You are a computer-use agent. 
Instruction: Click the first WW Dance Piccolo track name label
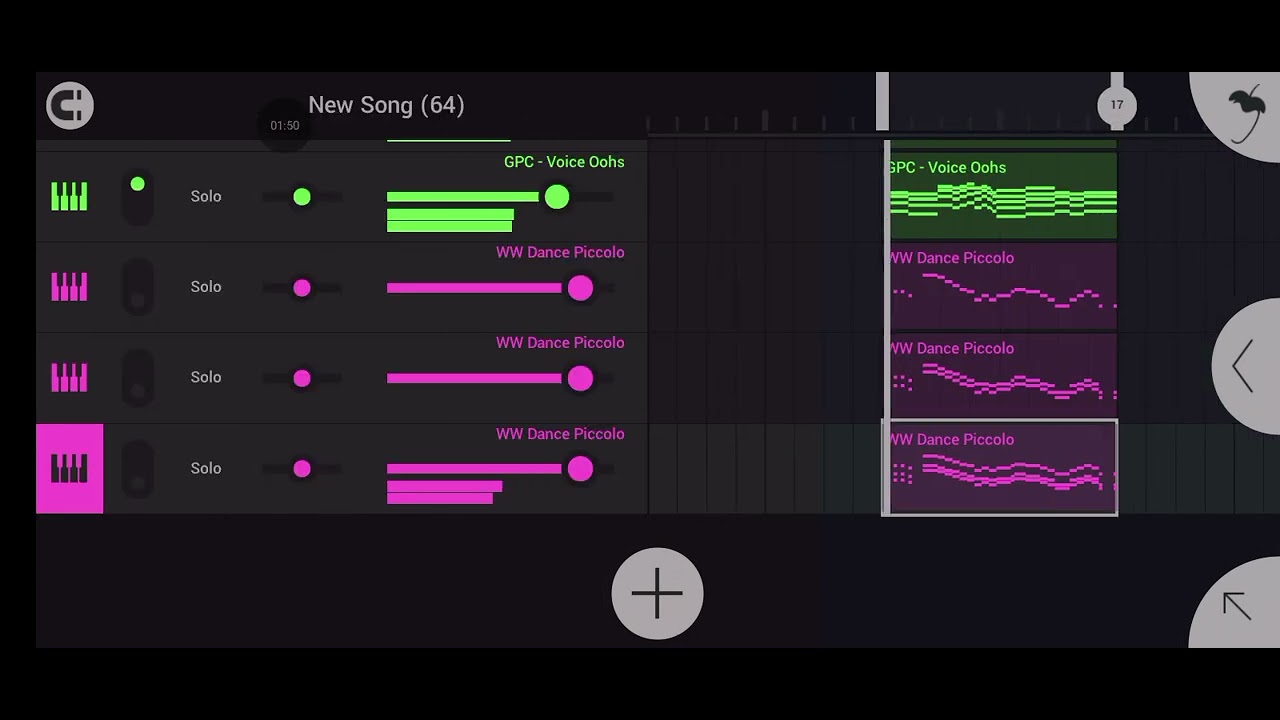click(x=560, y=252)
